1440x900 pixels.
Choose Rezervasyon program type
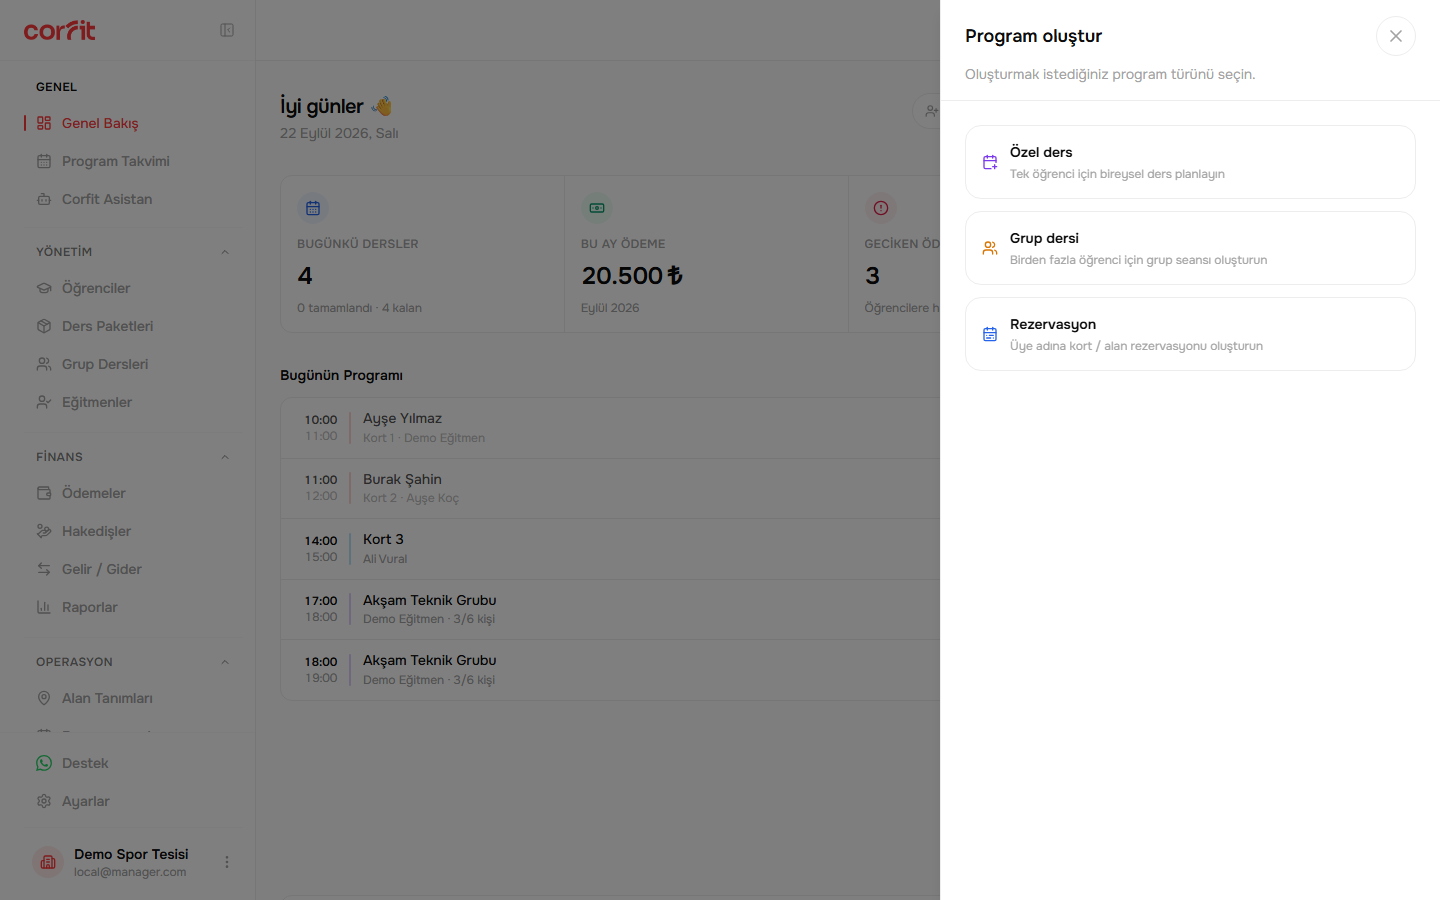(1190, 334)
